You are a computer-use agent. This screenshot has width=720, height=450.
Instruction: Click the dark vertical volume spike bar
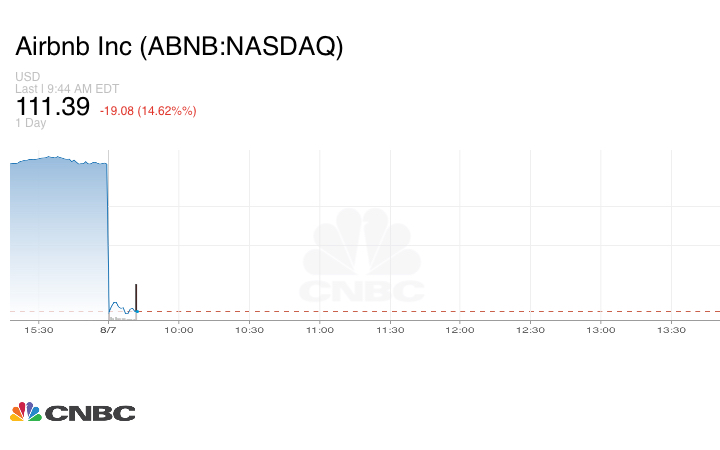point(135,297)
